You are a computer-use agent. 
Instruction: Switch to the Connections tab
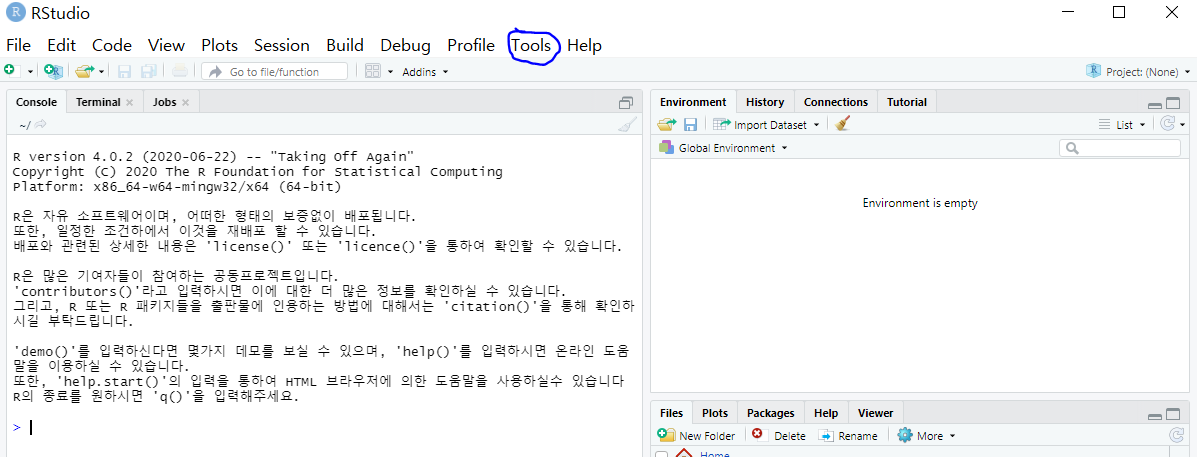pyautogui.click(x=836, y=101)
